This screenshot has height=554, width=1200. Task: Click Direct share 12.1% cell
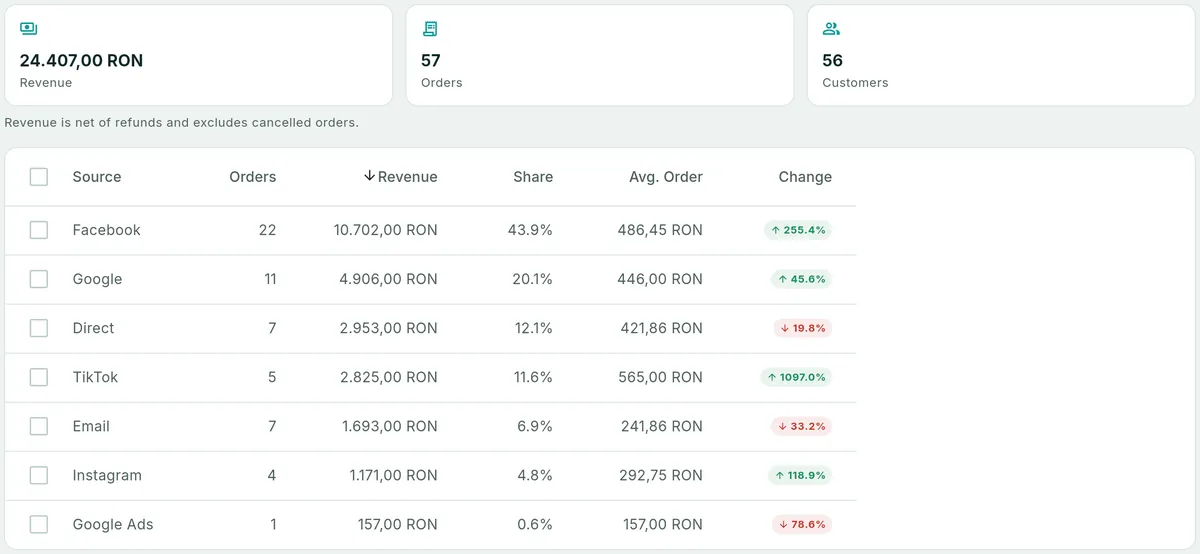coord(533,328)
